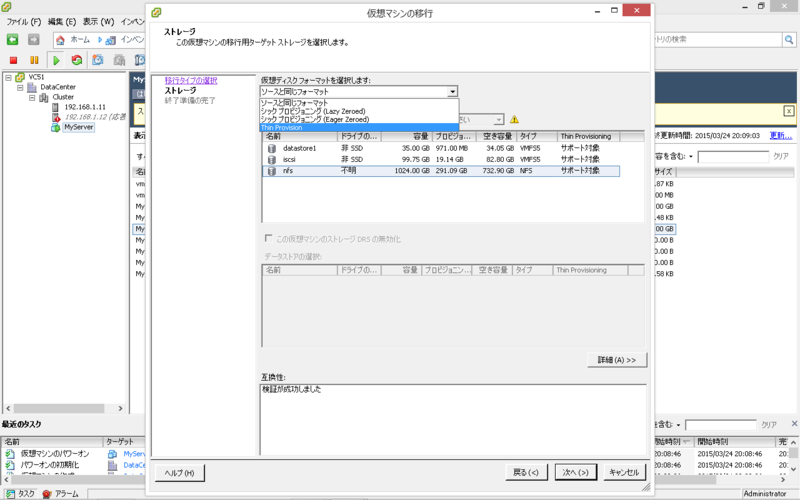
Task: Choose シック プロビジョニング (Lazy Zeroed) option
Action: pos(359,111)
